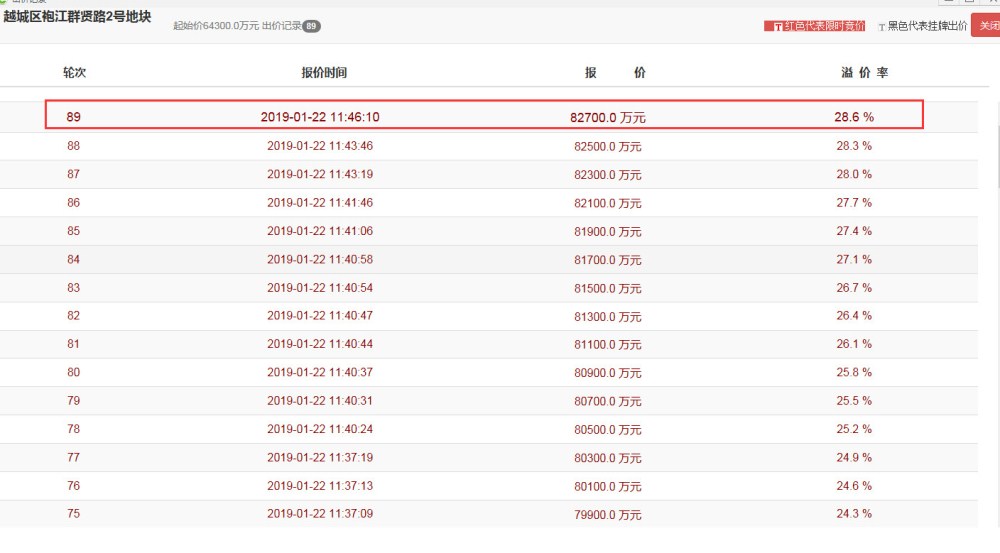Click the 轮次 column header
Screen dimensions: 1000x553
[74, 73]
